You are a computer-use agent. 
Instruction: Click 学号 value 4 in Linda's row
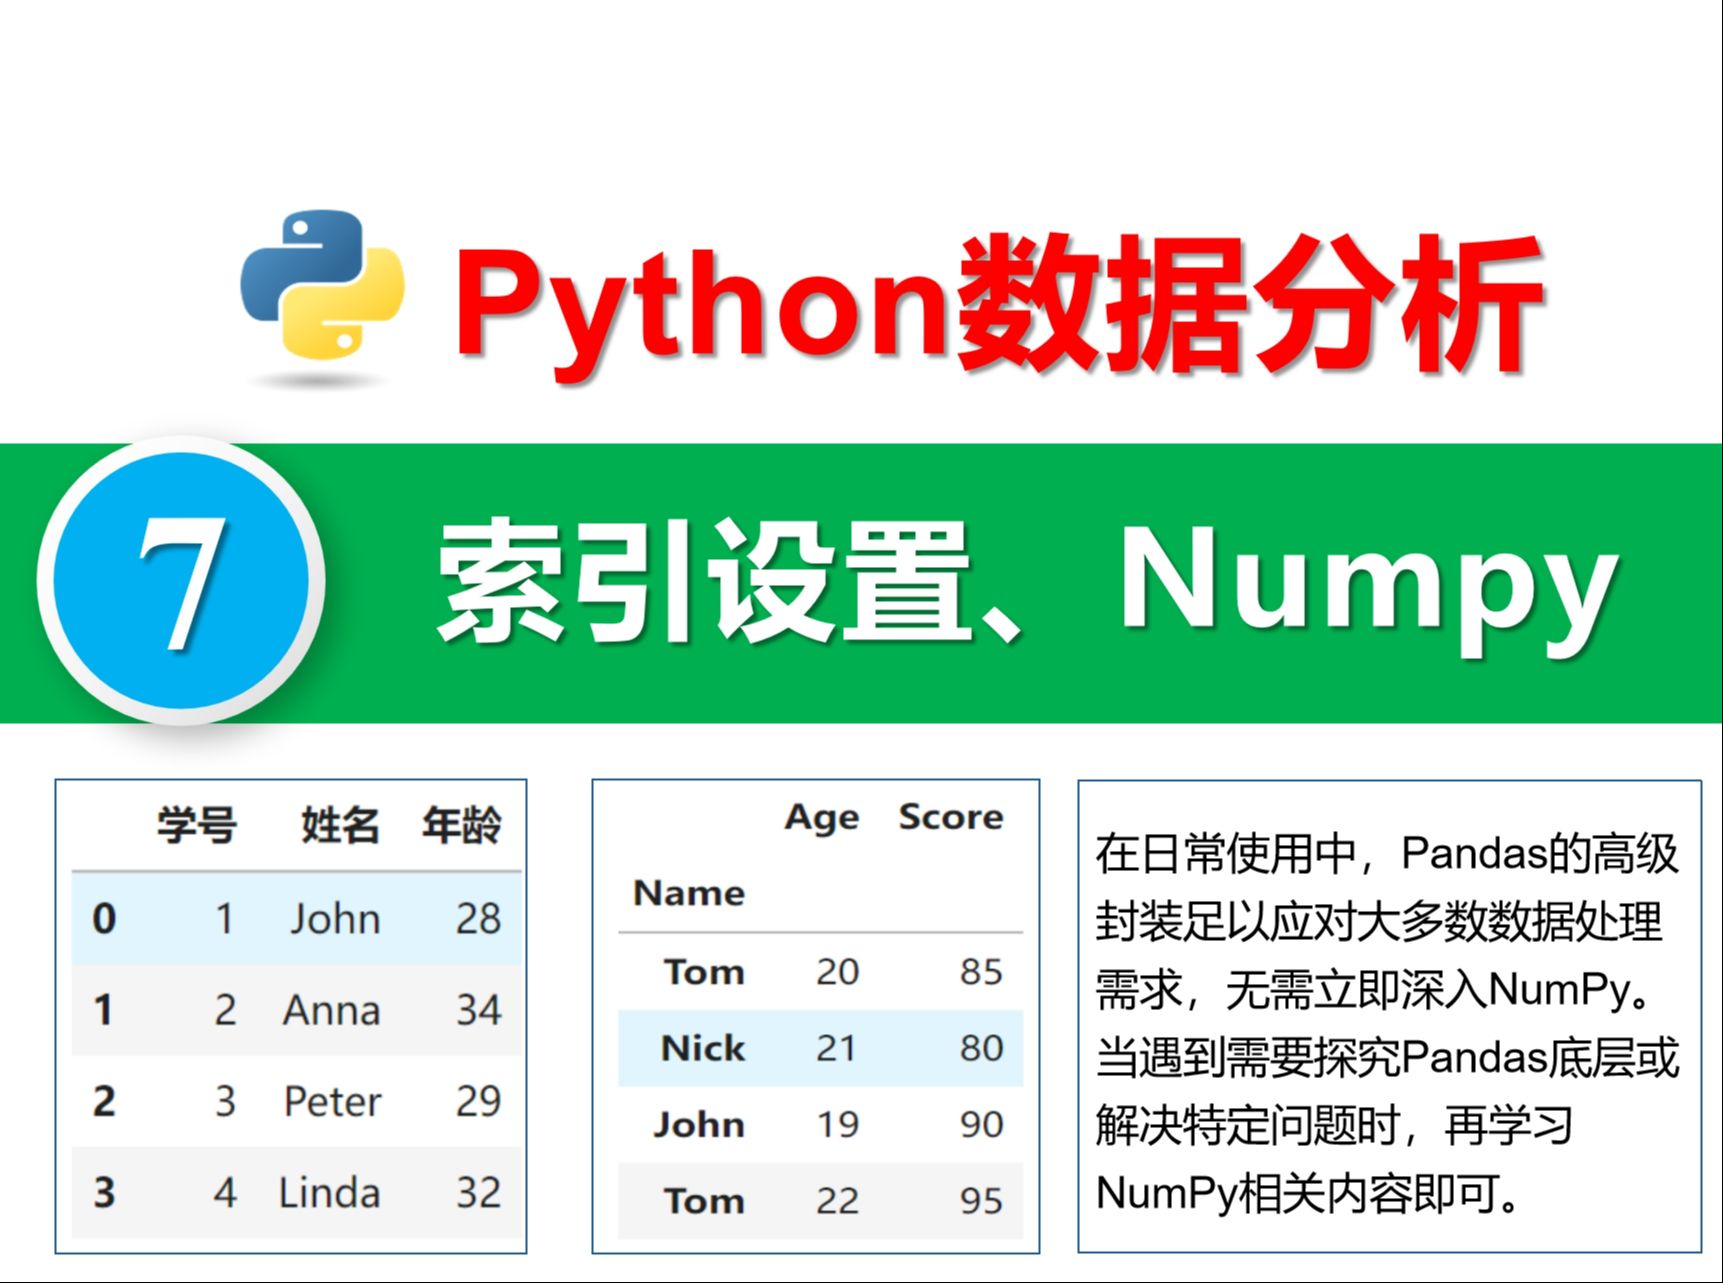(225, 1192)
